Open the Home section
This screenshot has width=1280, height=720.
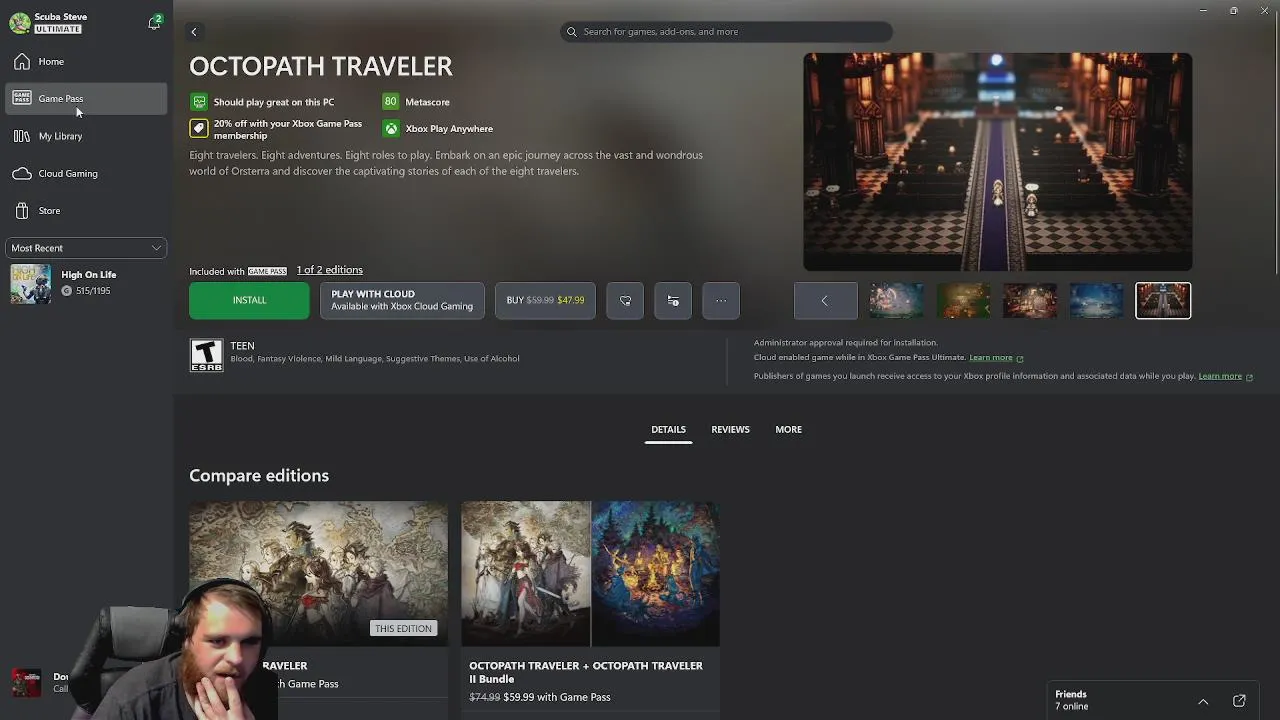86,62
